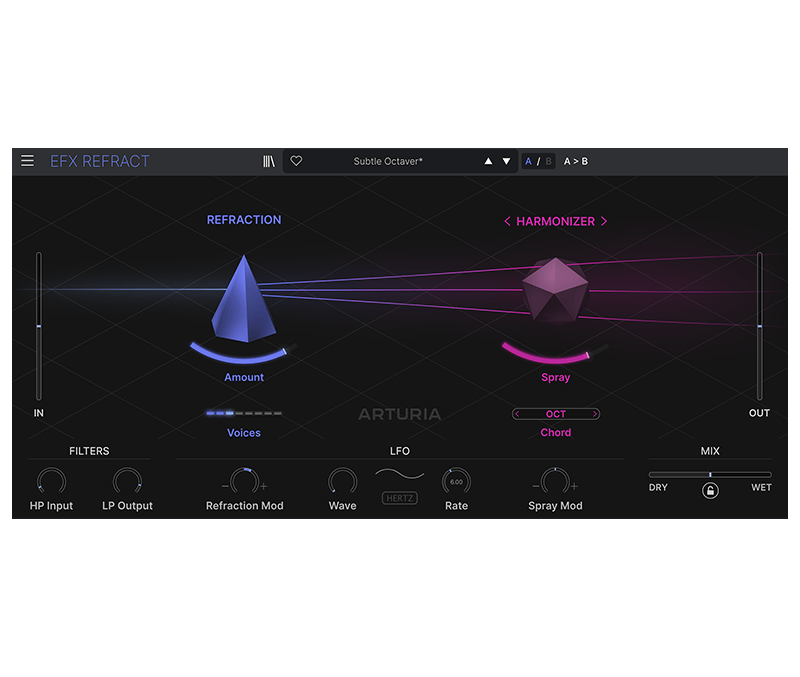Set the Voices segment selector

point(244,413)
